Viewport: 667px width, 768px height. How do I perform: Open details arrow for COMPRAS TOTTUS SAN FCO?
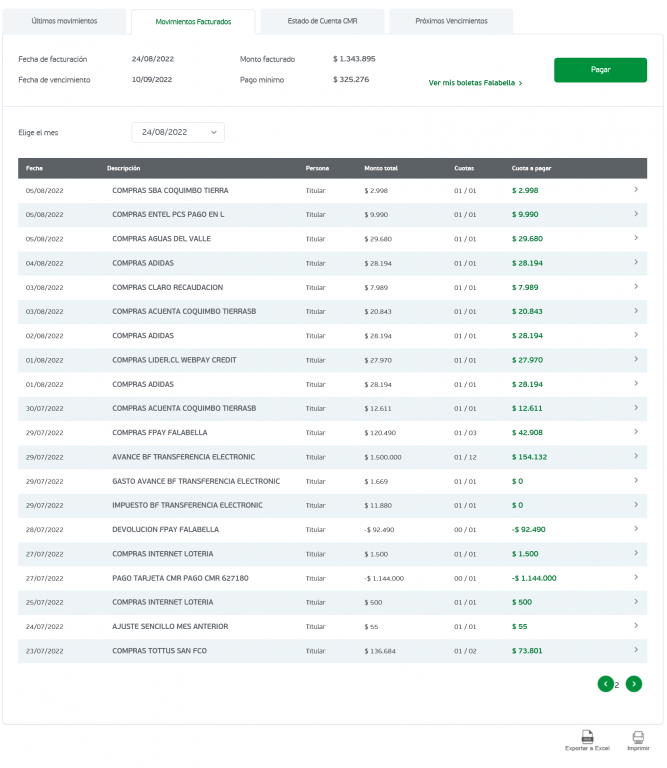[635, 650]
